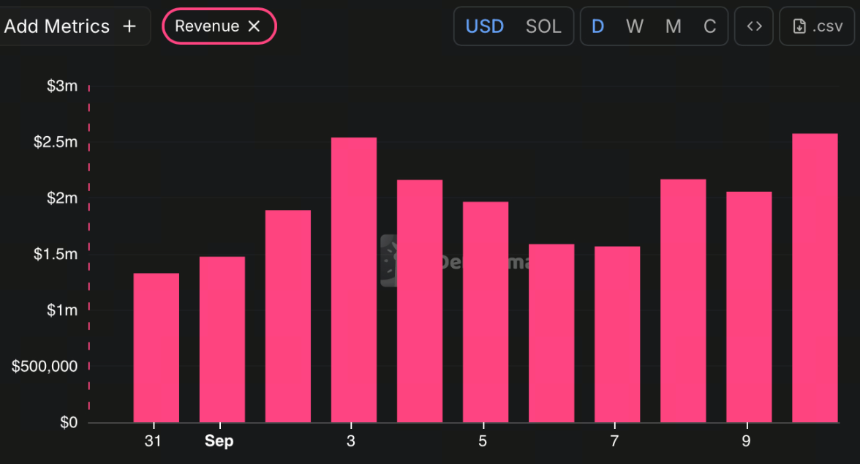Image resolution: width=860 pixels, height=464 pixels.
Task: Click the Revenue metric chip
Action: coord(219,26)
